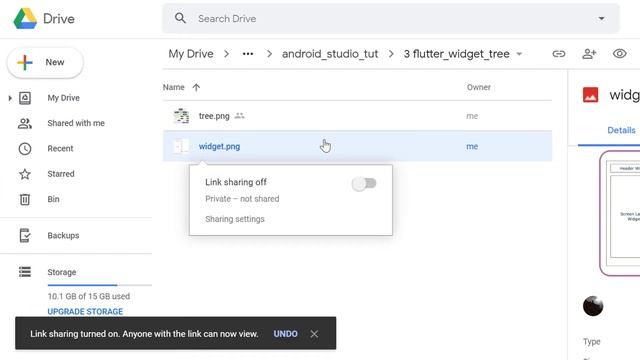Click the Shared with me people icon
Image resolution: width=640 pixels, height=360 pixels.
pos(25,123)
